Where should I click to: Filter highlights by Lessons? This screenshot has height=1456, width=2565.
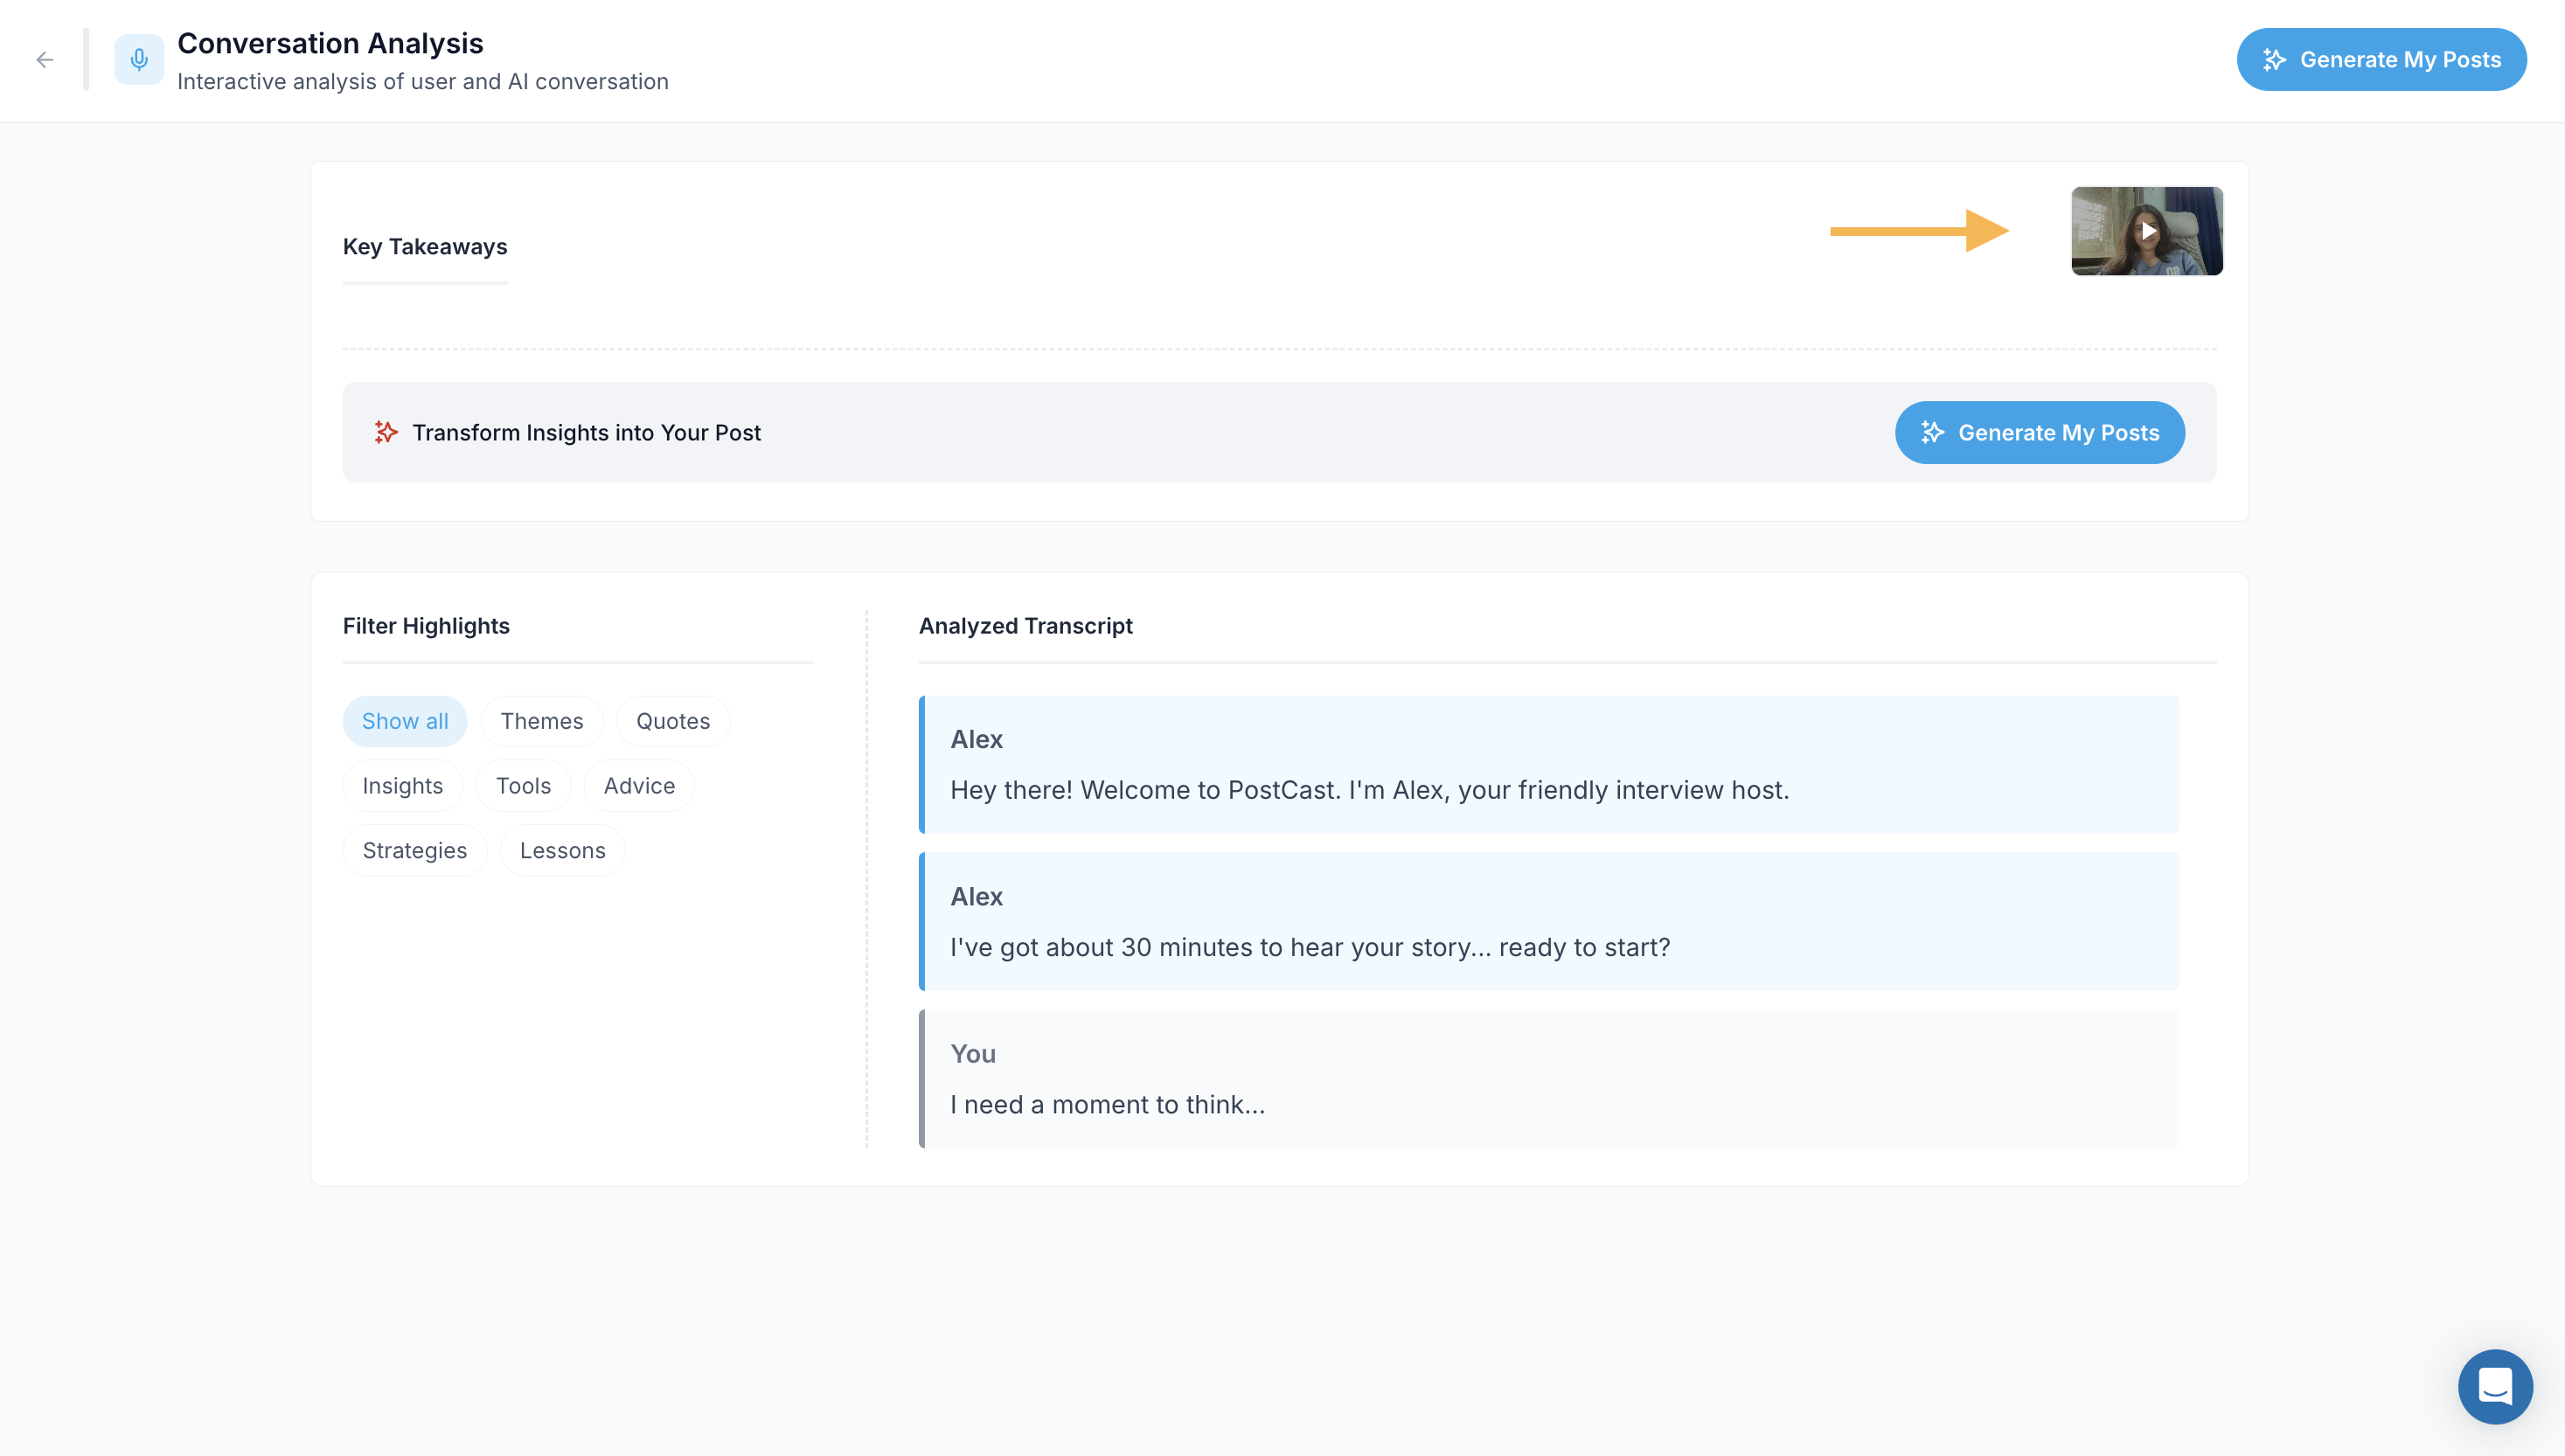point(562,851)
